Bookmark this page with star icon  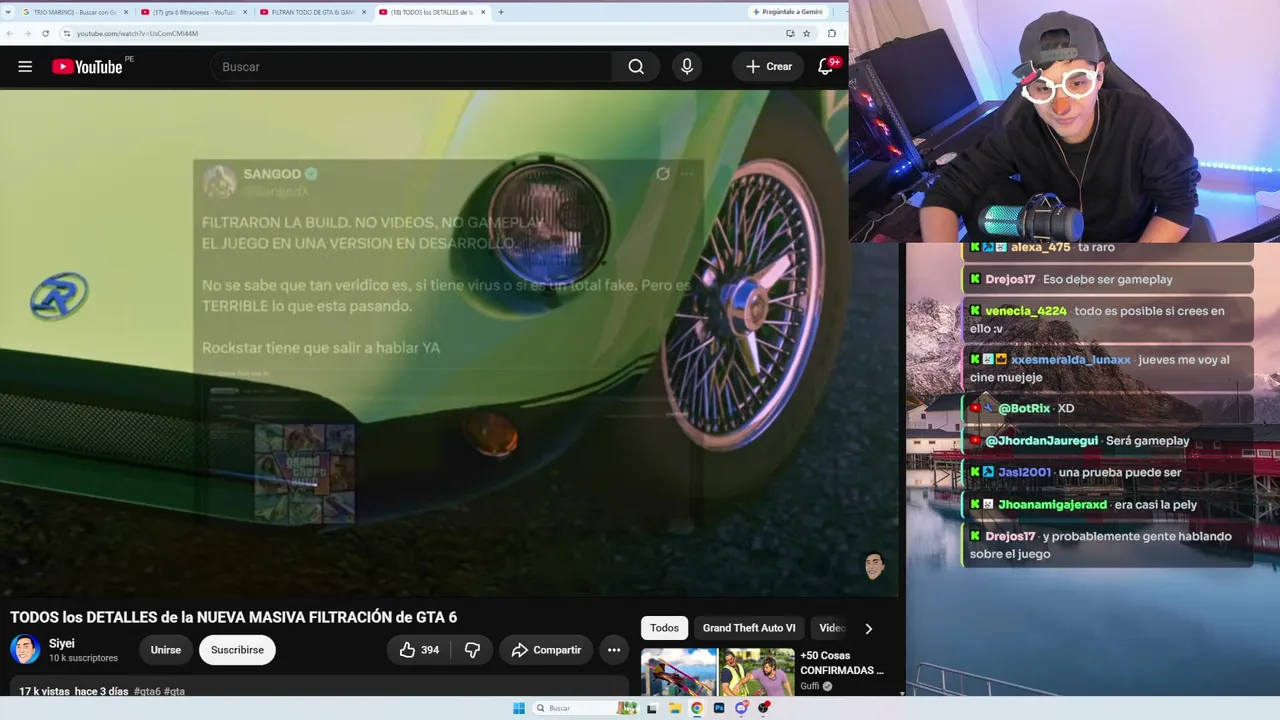pyautogui.click(x=806, y=33)
